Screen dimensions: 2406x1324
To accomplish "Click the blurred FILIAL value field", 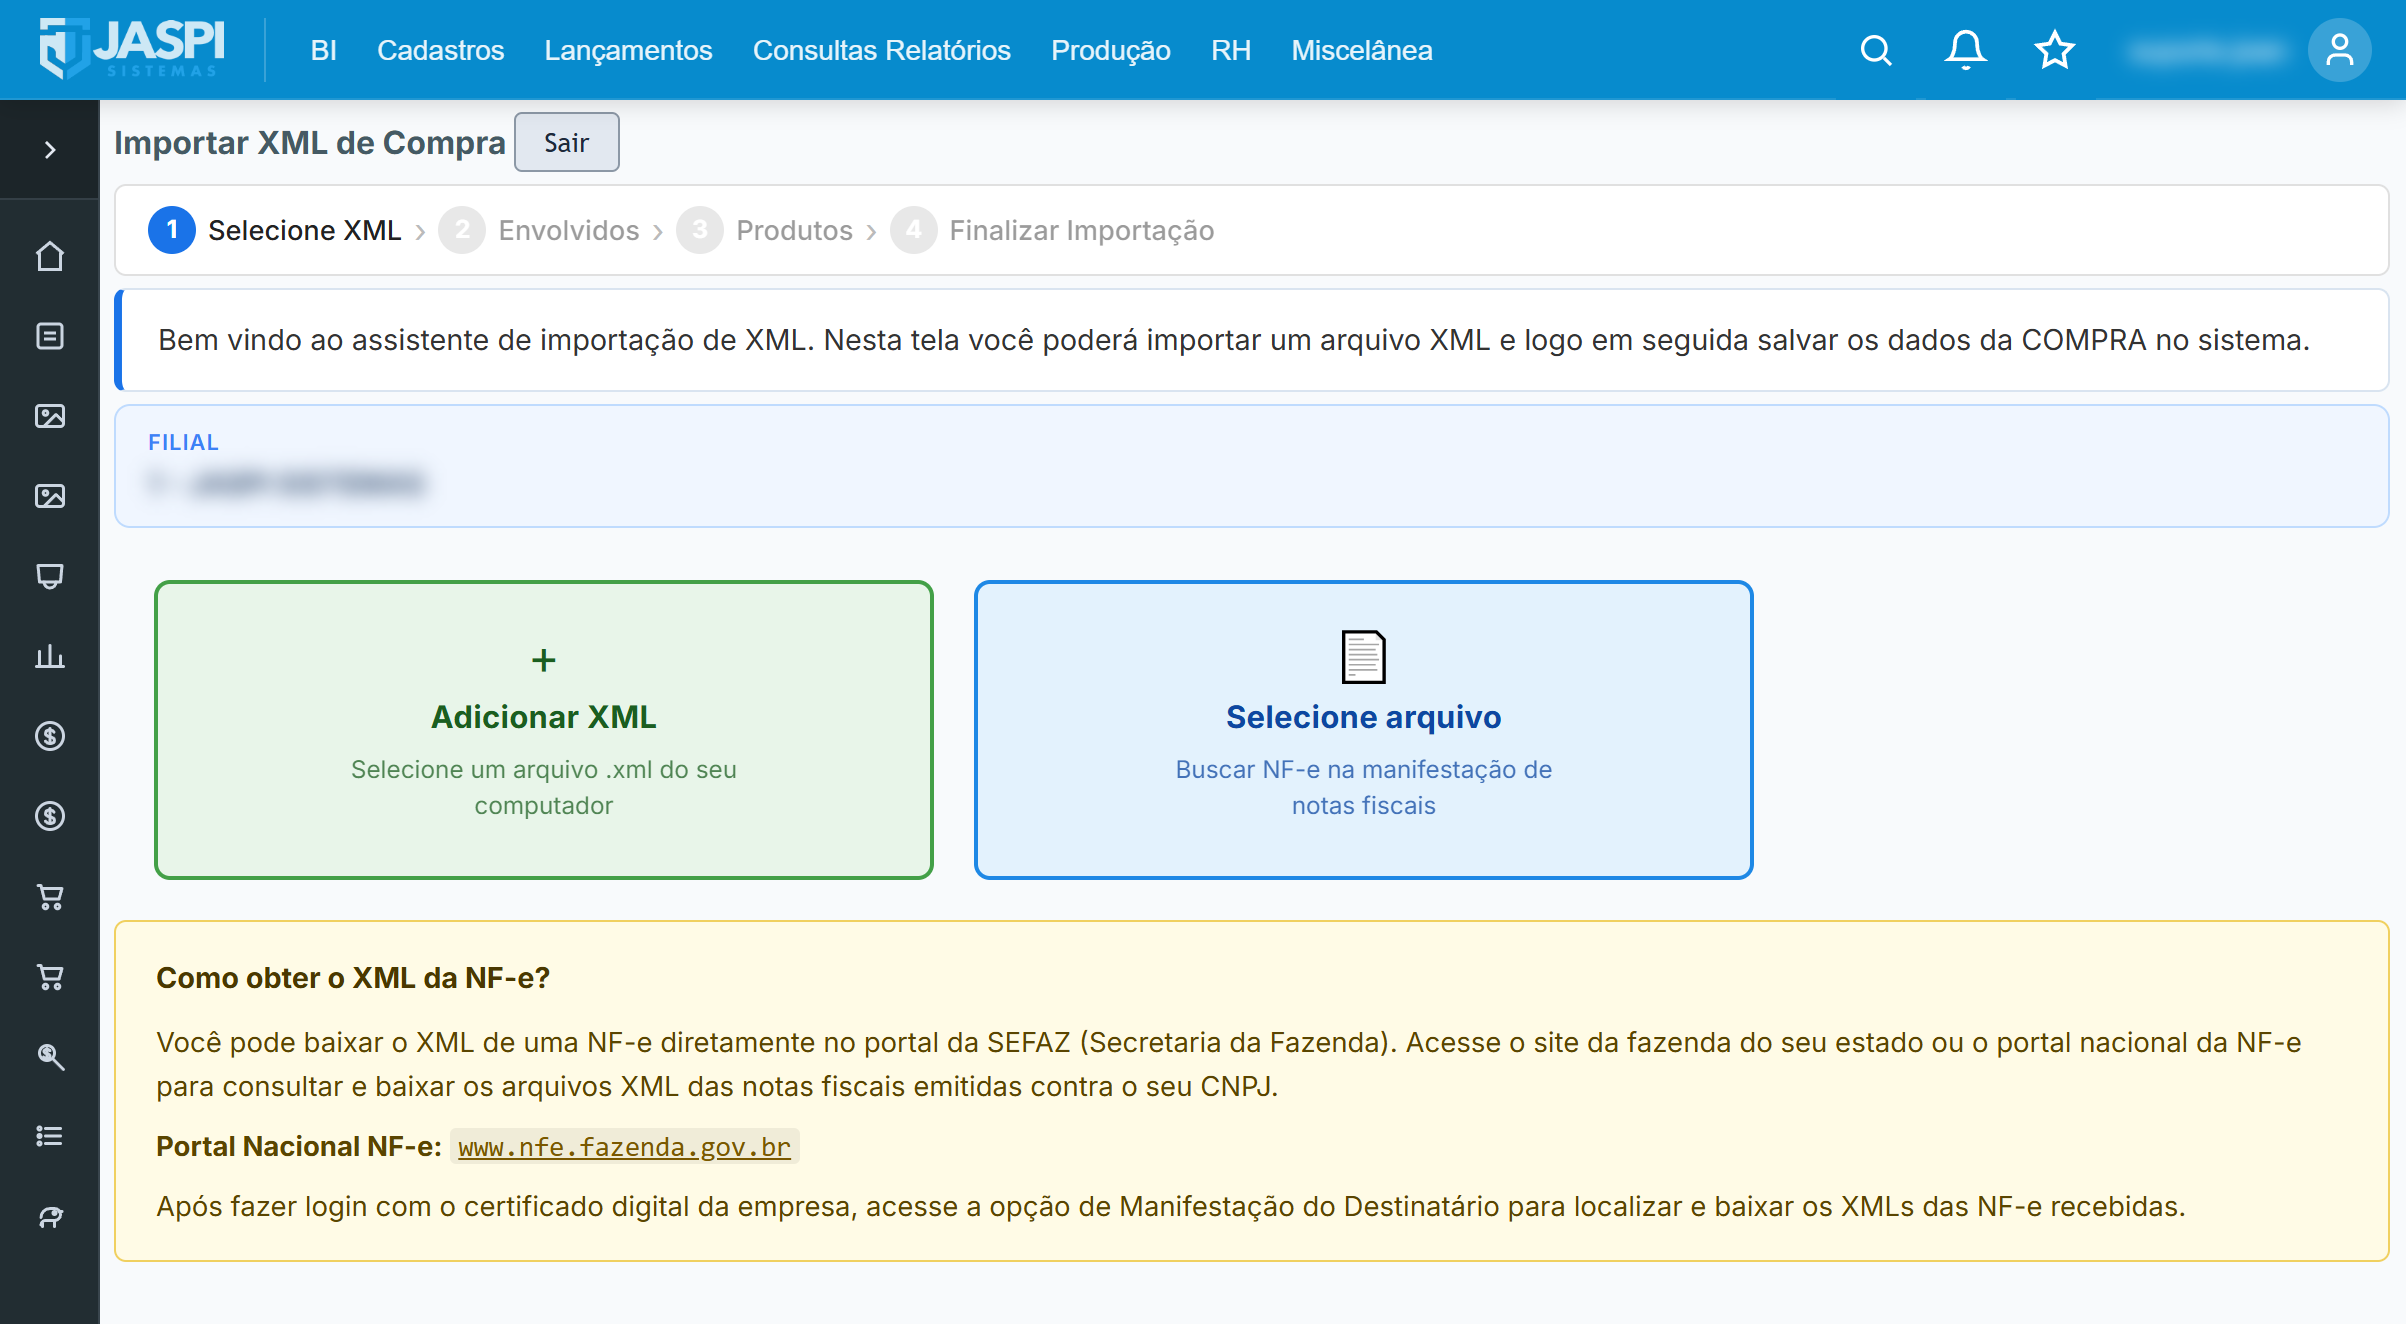I will (286, 484).
